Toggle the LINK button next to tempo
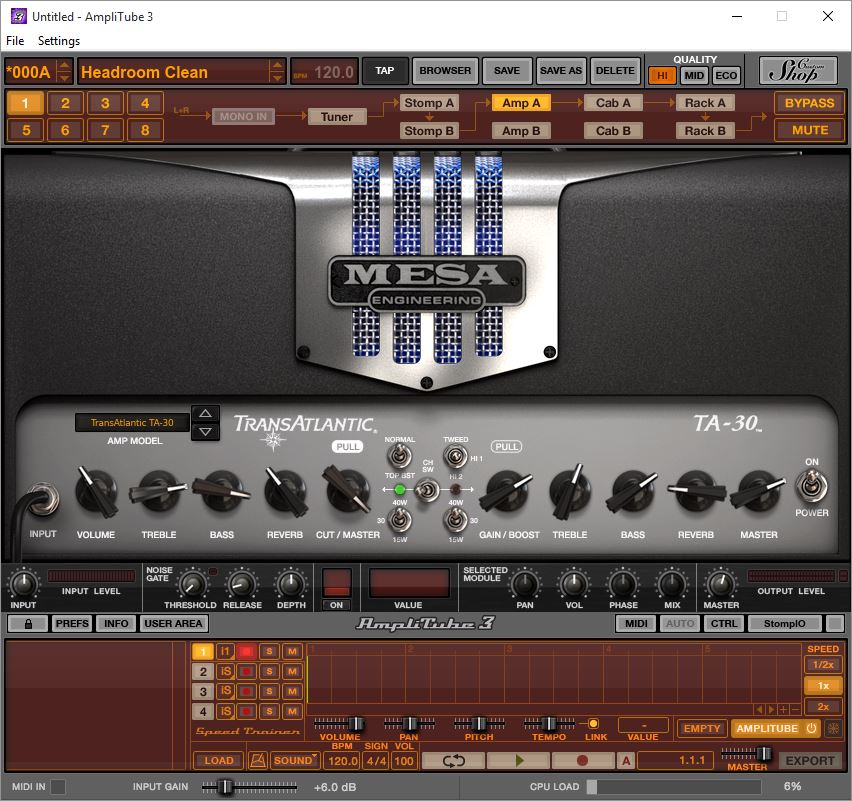 [x=593, y=724]
